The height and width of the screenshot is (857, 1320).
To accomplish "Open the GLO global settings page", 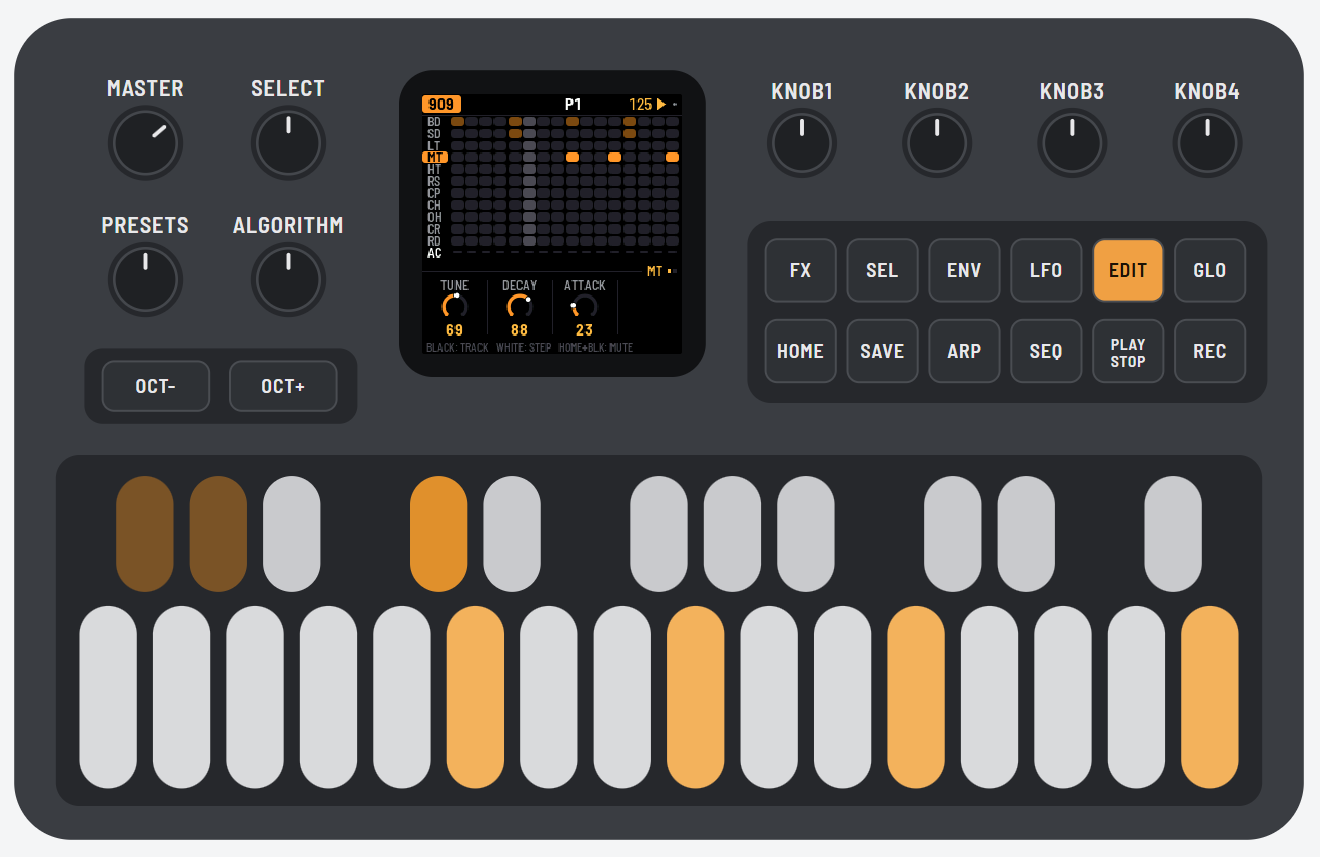I will point(1210,270).
